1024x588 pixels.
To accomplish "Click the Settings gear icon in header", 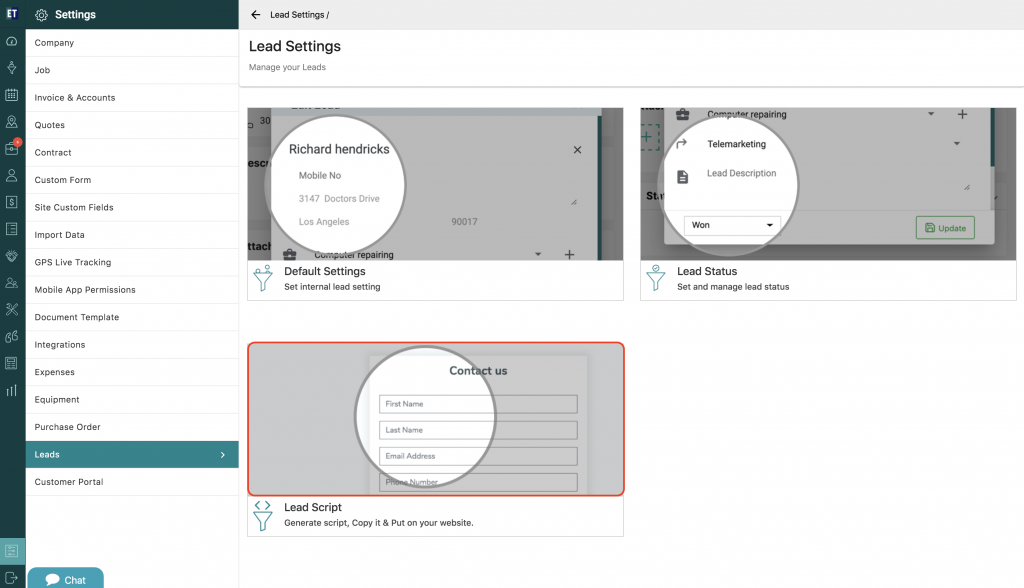I will point(41,15).
